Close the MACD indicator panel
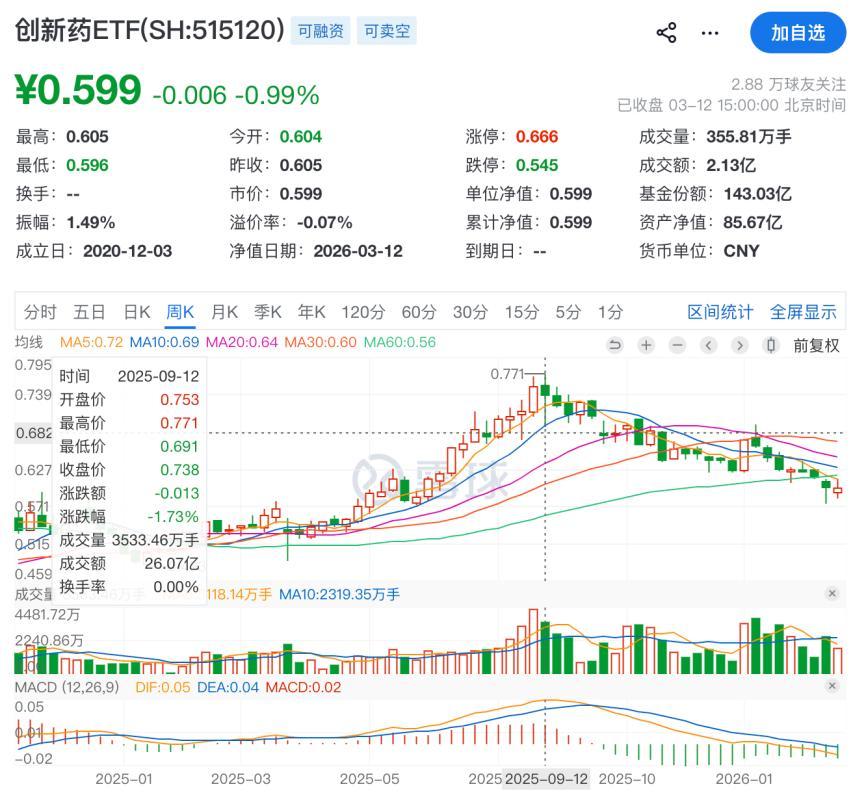Viewport: 866px width, 793px height. point(832,685)
